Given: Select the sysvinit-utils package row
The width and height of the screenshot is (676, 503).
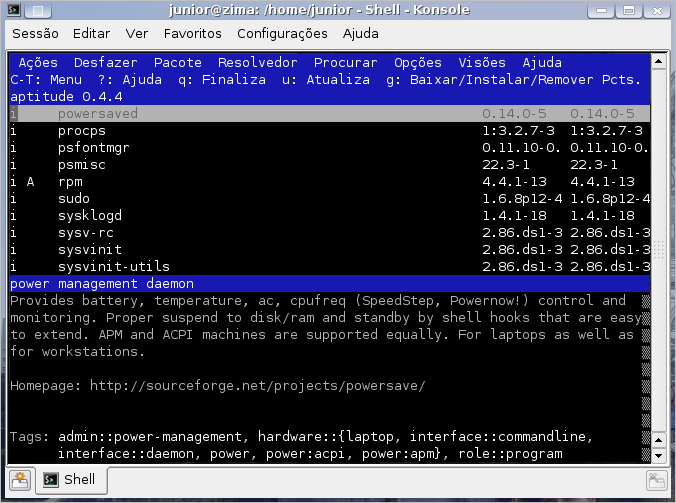Looking at the screenshot, I should pyautogui.click(x=330, y=266).
